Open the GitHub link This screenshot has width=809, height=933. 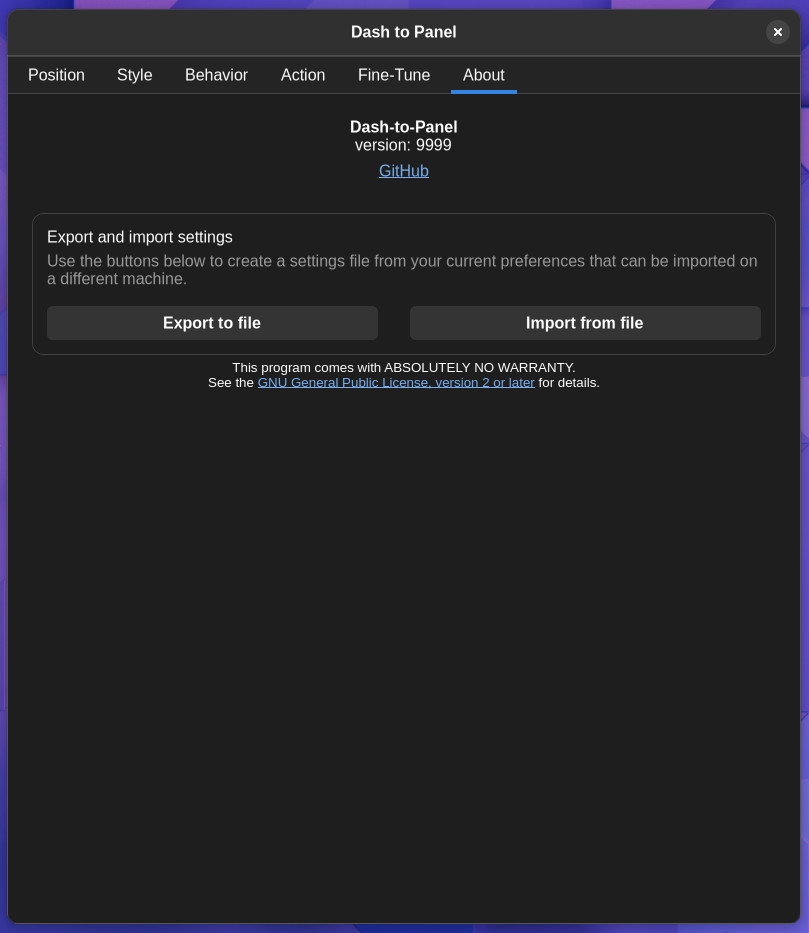point(404,171)
